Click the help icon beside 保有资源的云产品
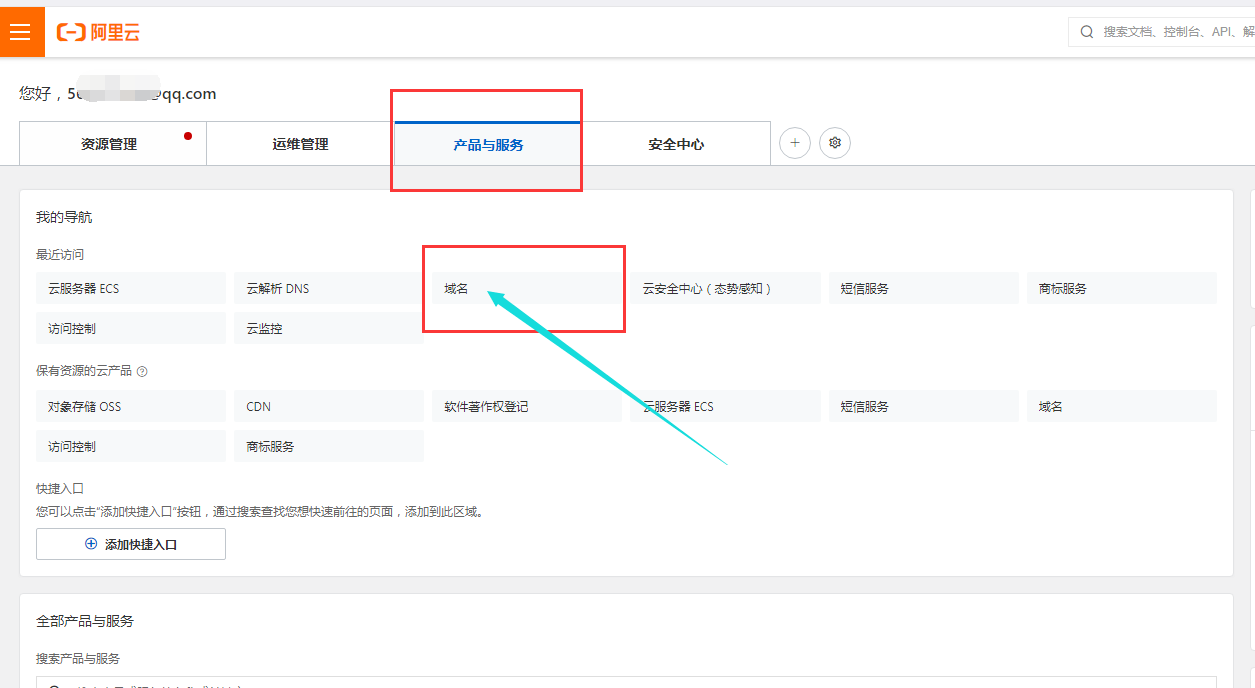 tap(142, 371)
